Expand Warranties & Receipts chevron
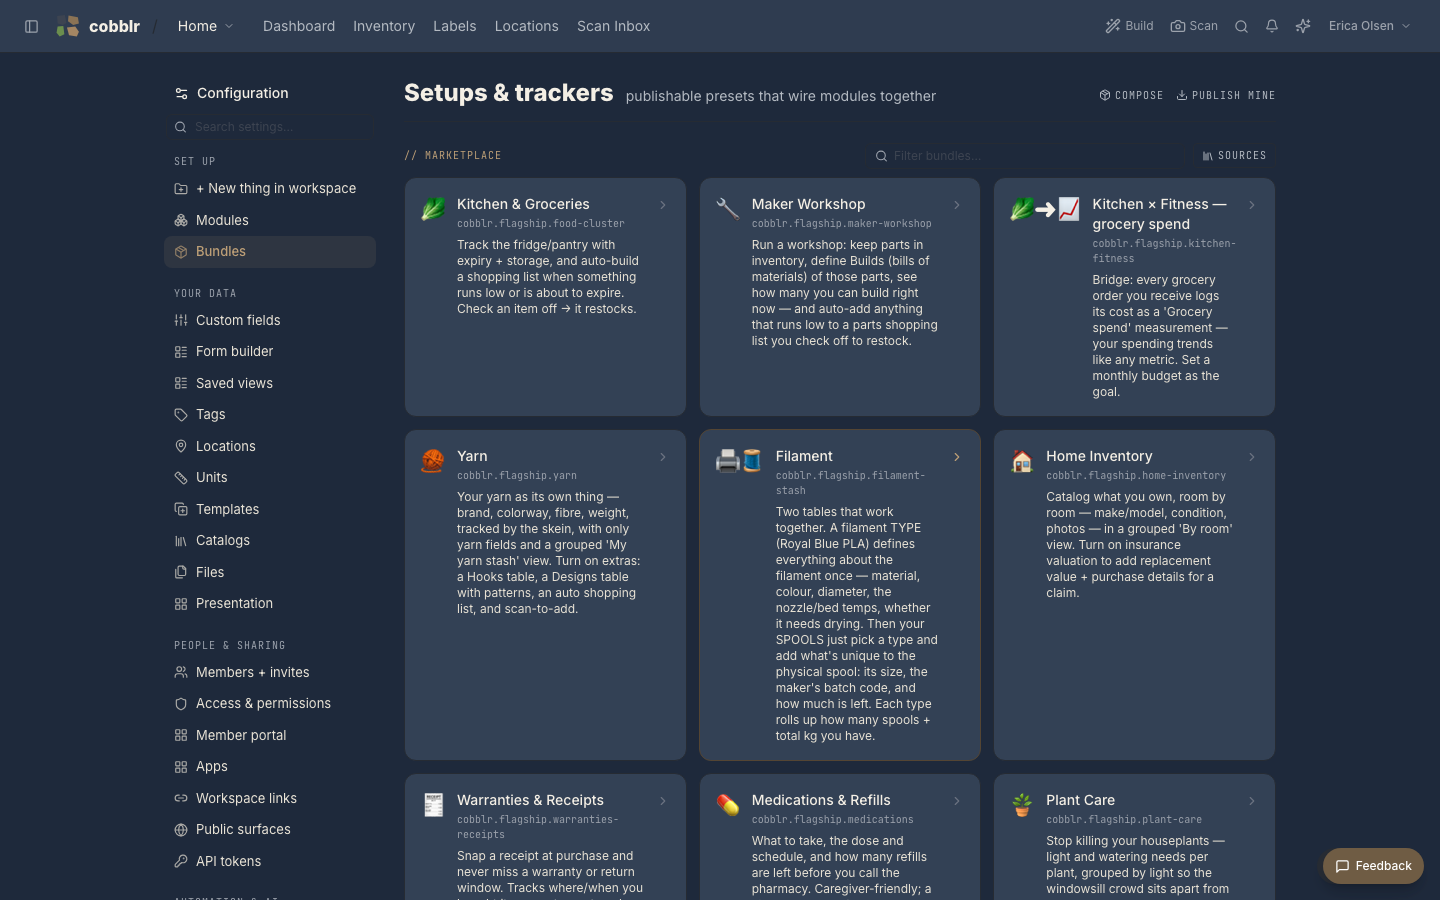1440x900 pixels. (x=663, y=801)
